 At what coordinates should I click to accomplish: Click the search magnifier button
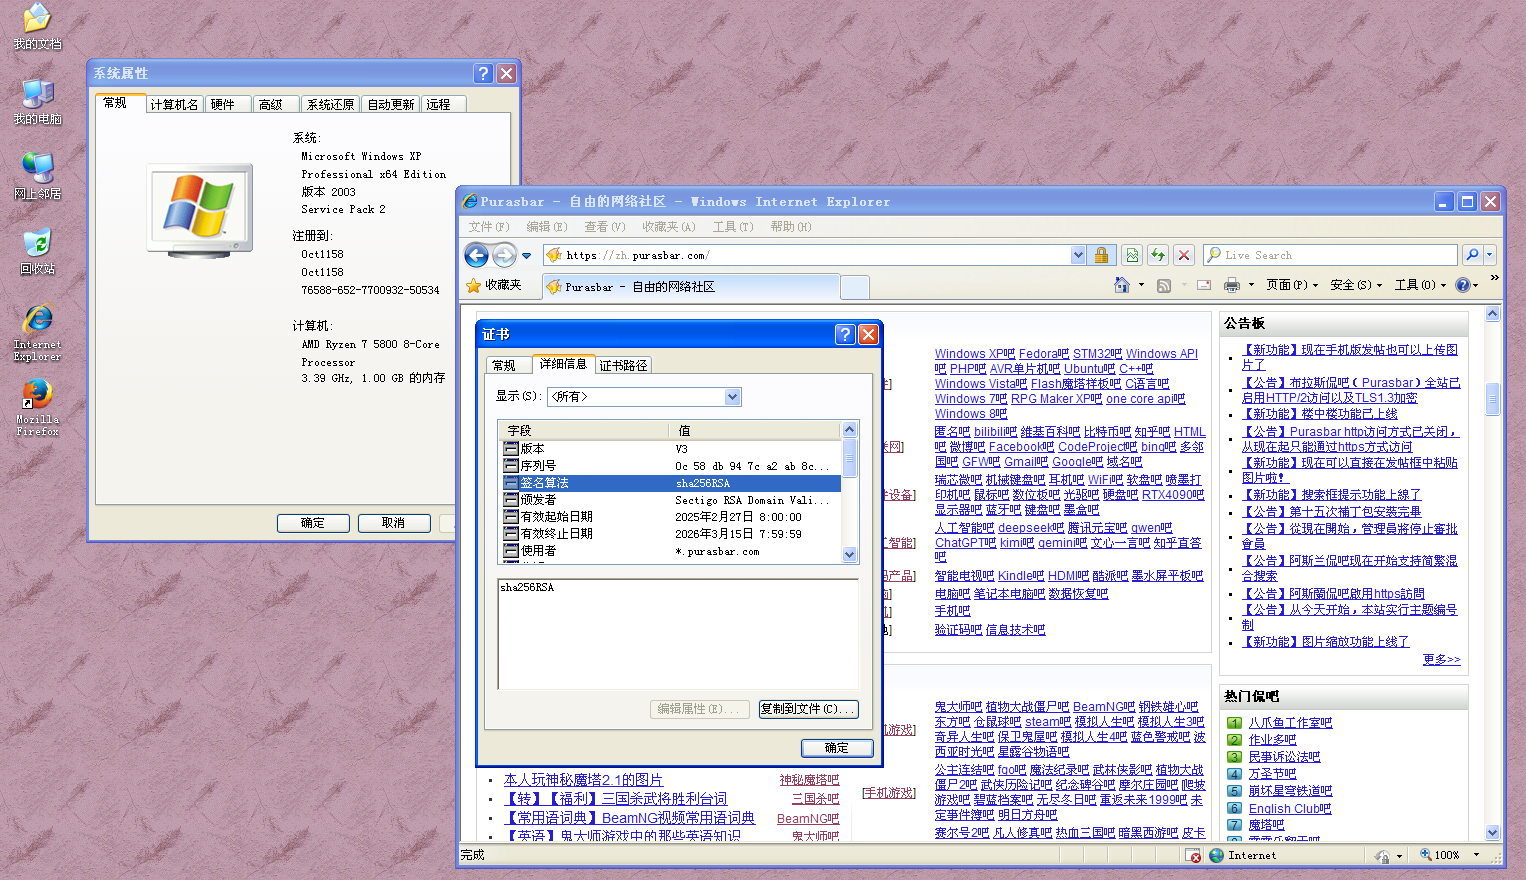click(1471, 255)
